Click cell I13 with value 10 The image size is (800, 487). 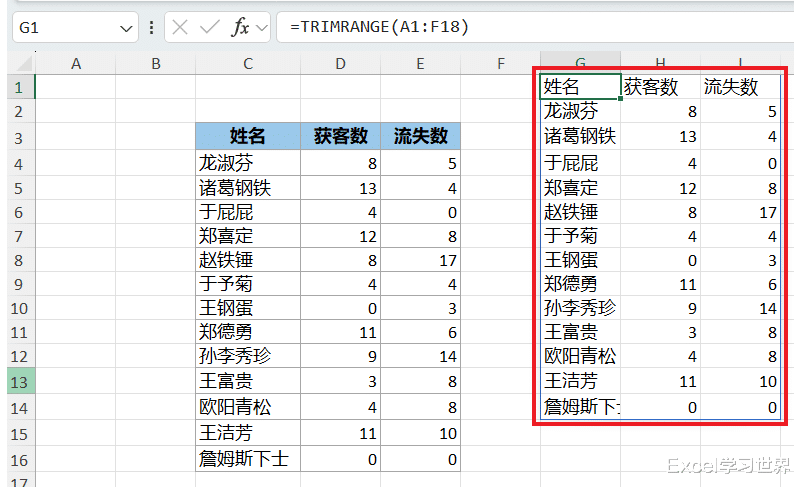pyautogui.click(x=740, y=381)
